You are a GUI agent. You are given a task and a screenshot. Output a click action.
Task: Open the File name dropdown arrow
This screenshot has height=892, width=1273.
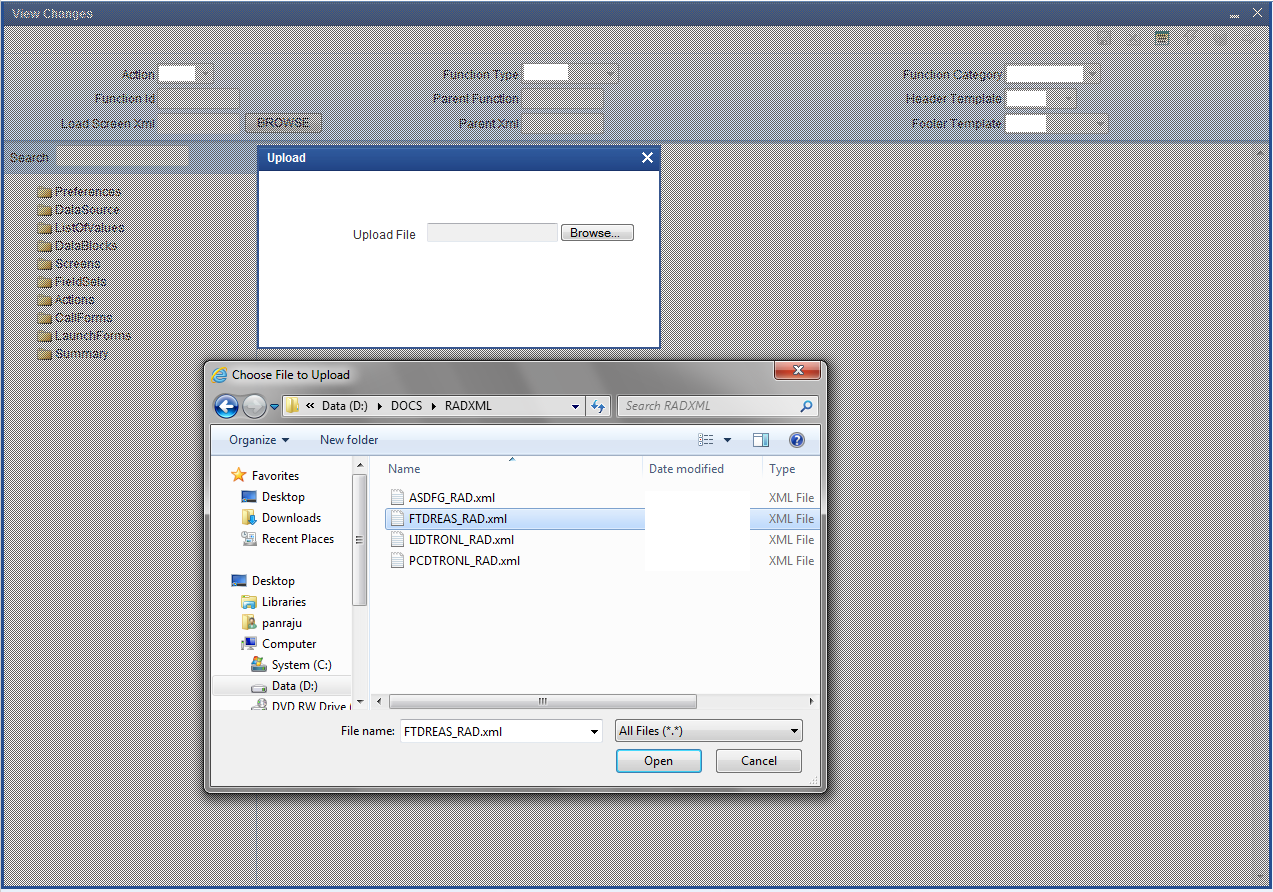click(595, 731)
